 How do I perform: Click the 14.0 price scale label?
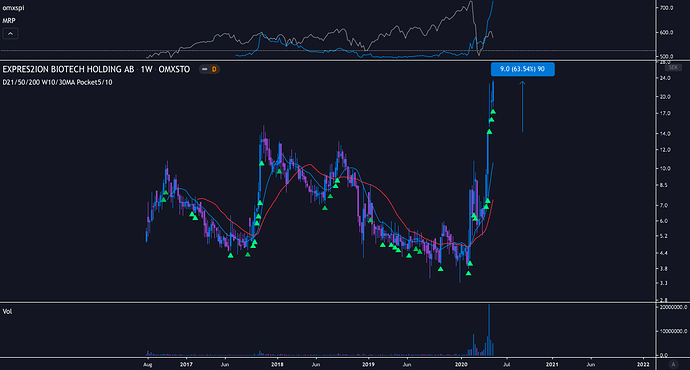[665, 134]
